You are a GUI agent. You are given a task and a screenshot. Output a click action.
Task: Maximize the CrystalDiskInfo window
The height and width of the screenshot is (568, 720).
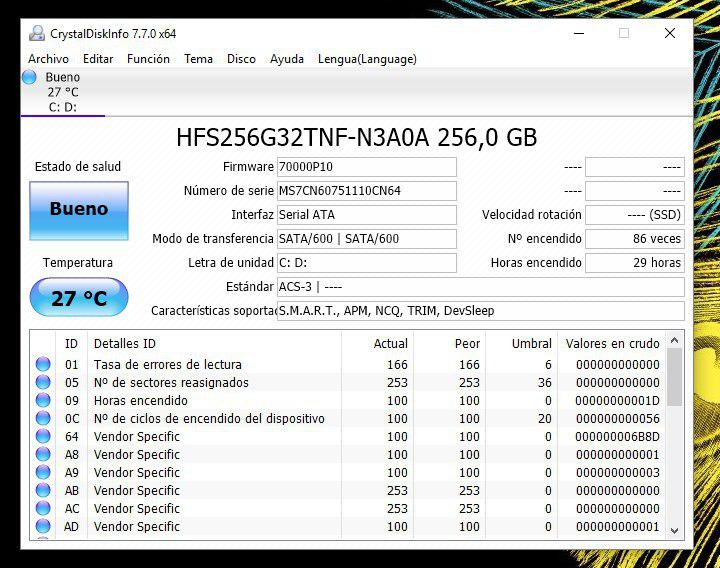(624, 33)
